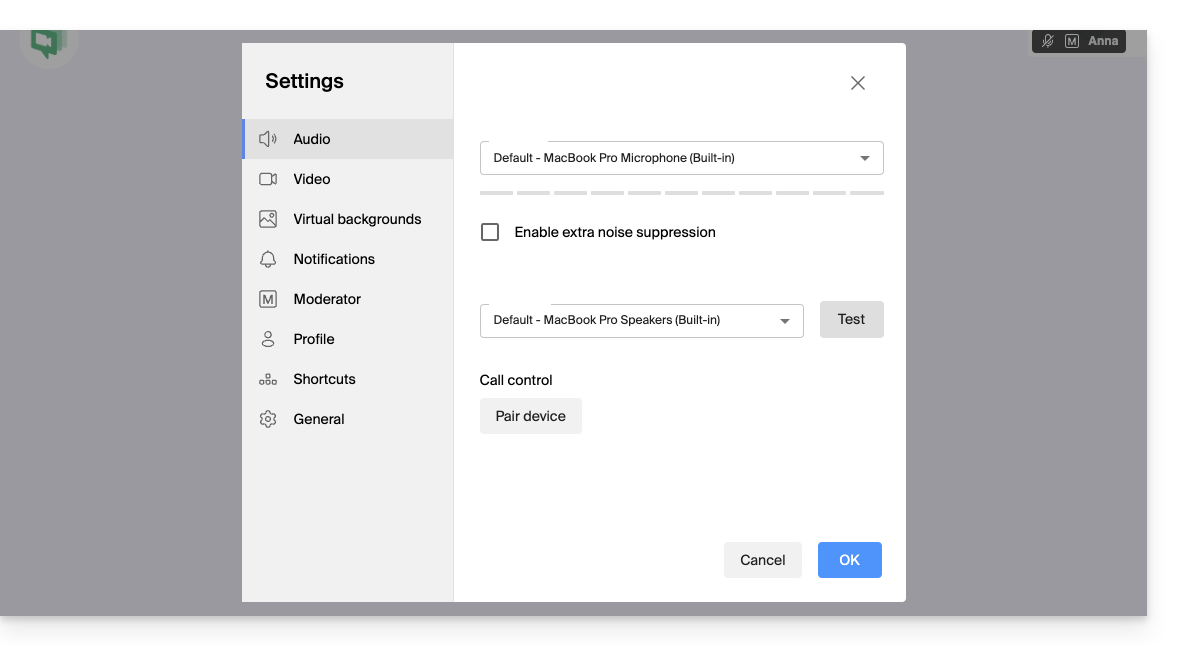This screenshot has width=1177, height=646.
Task: Click the Audio speaker icon in sidebar
Action: point(268,139)
